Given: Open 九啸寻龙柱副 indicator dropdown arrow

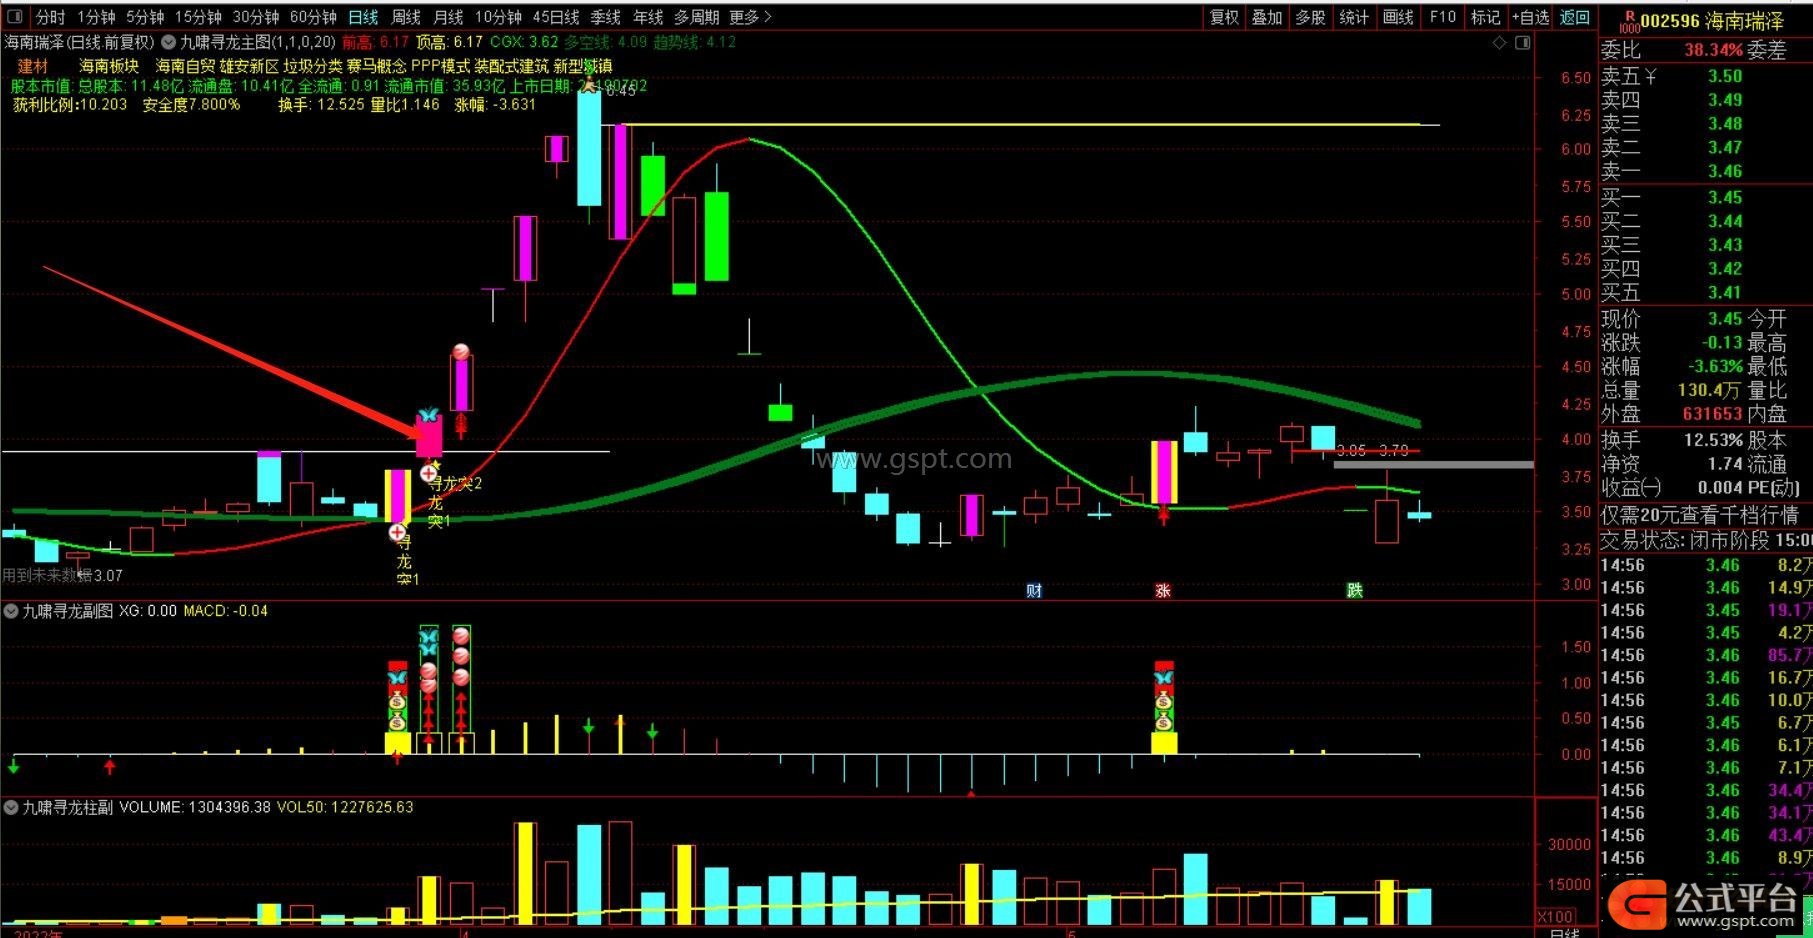Looking at the screenshot, I should tap(10, 807).
